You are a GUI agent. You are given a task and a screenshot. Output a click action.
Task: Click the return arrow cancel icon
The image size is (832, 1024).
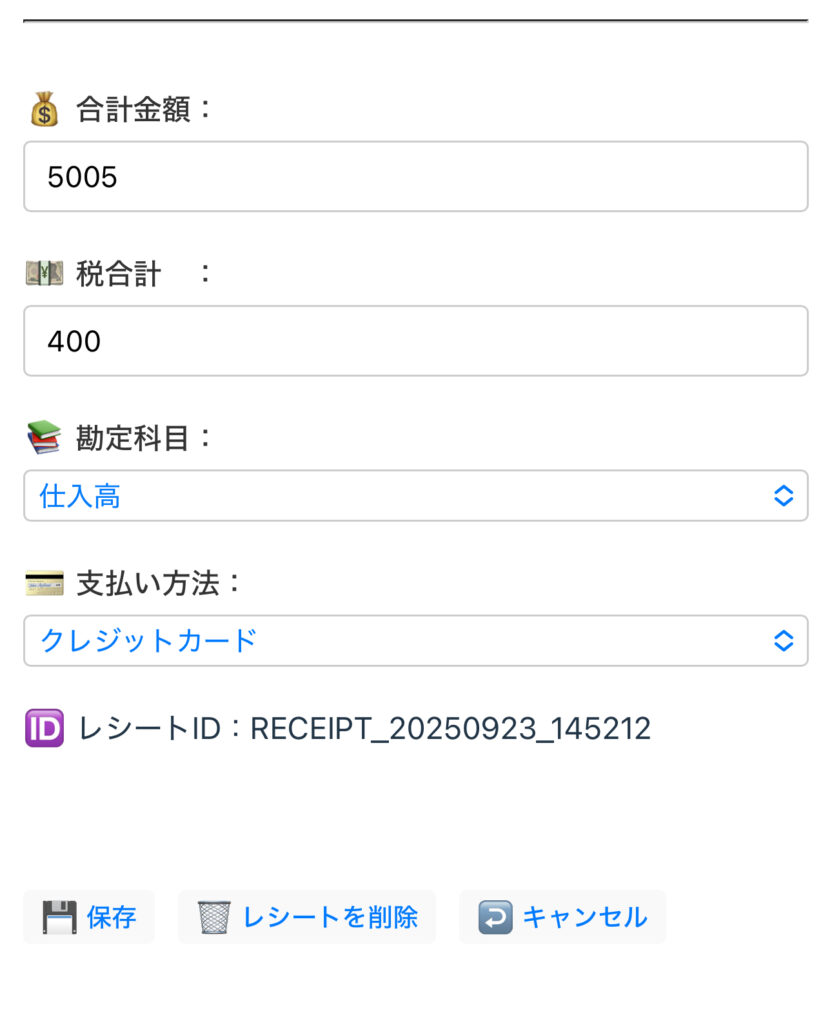pos(495,917)
